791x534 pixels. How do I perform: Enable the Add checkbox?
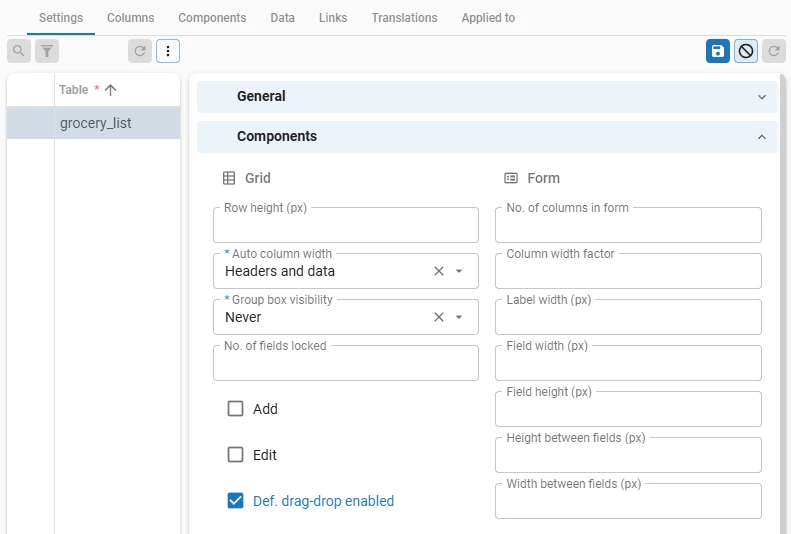[x=236, y=409]
